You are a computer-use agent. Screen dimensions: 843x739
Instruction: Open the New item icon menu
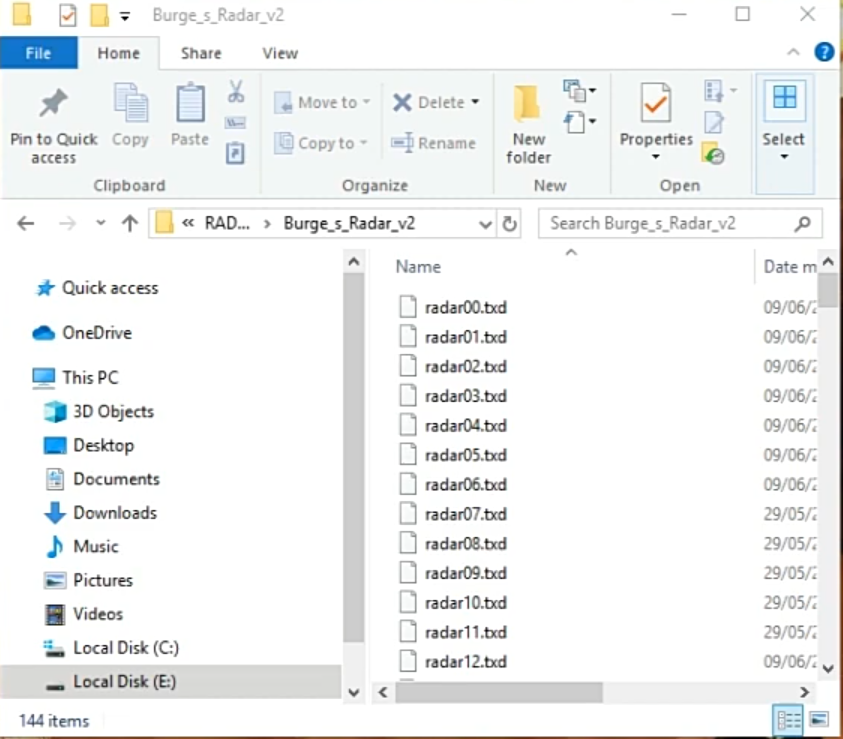580,90
